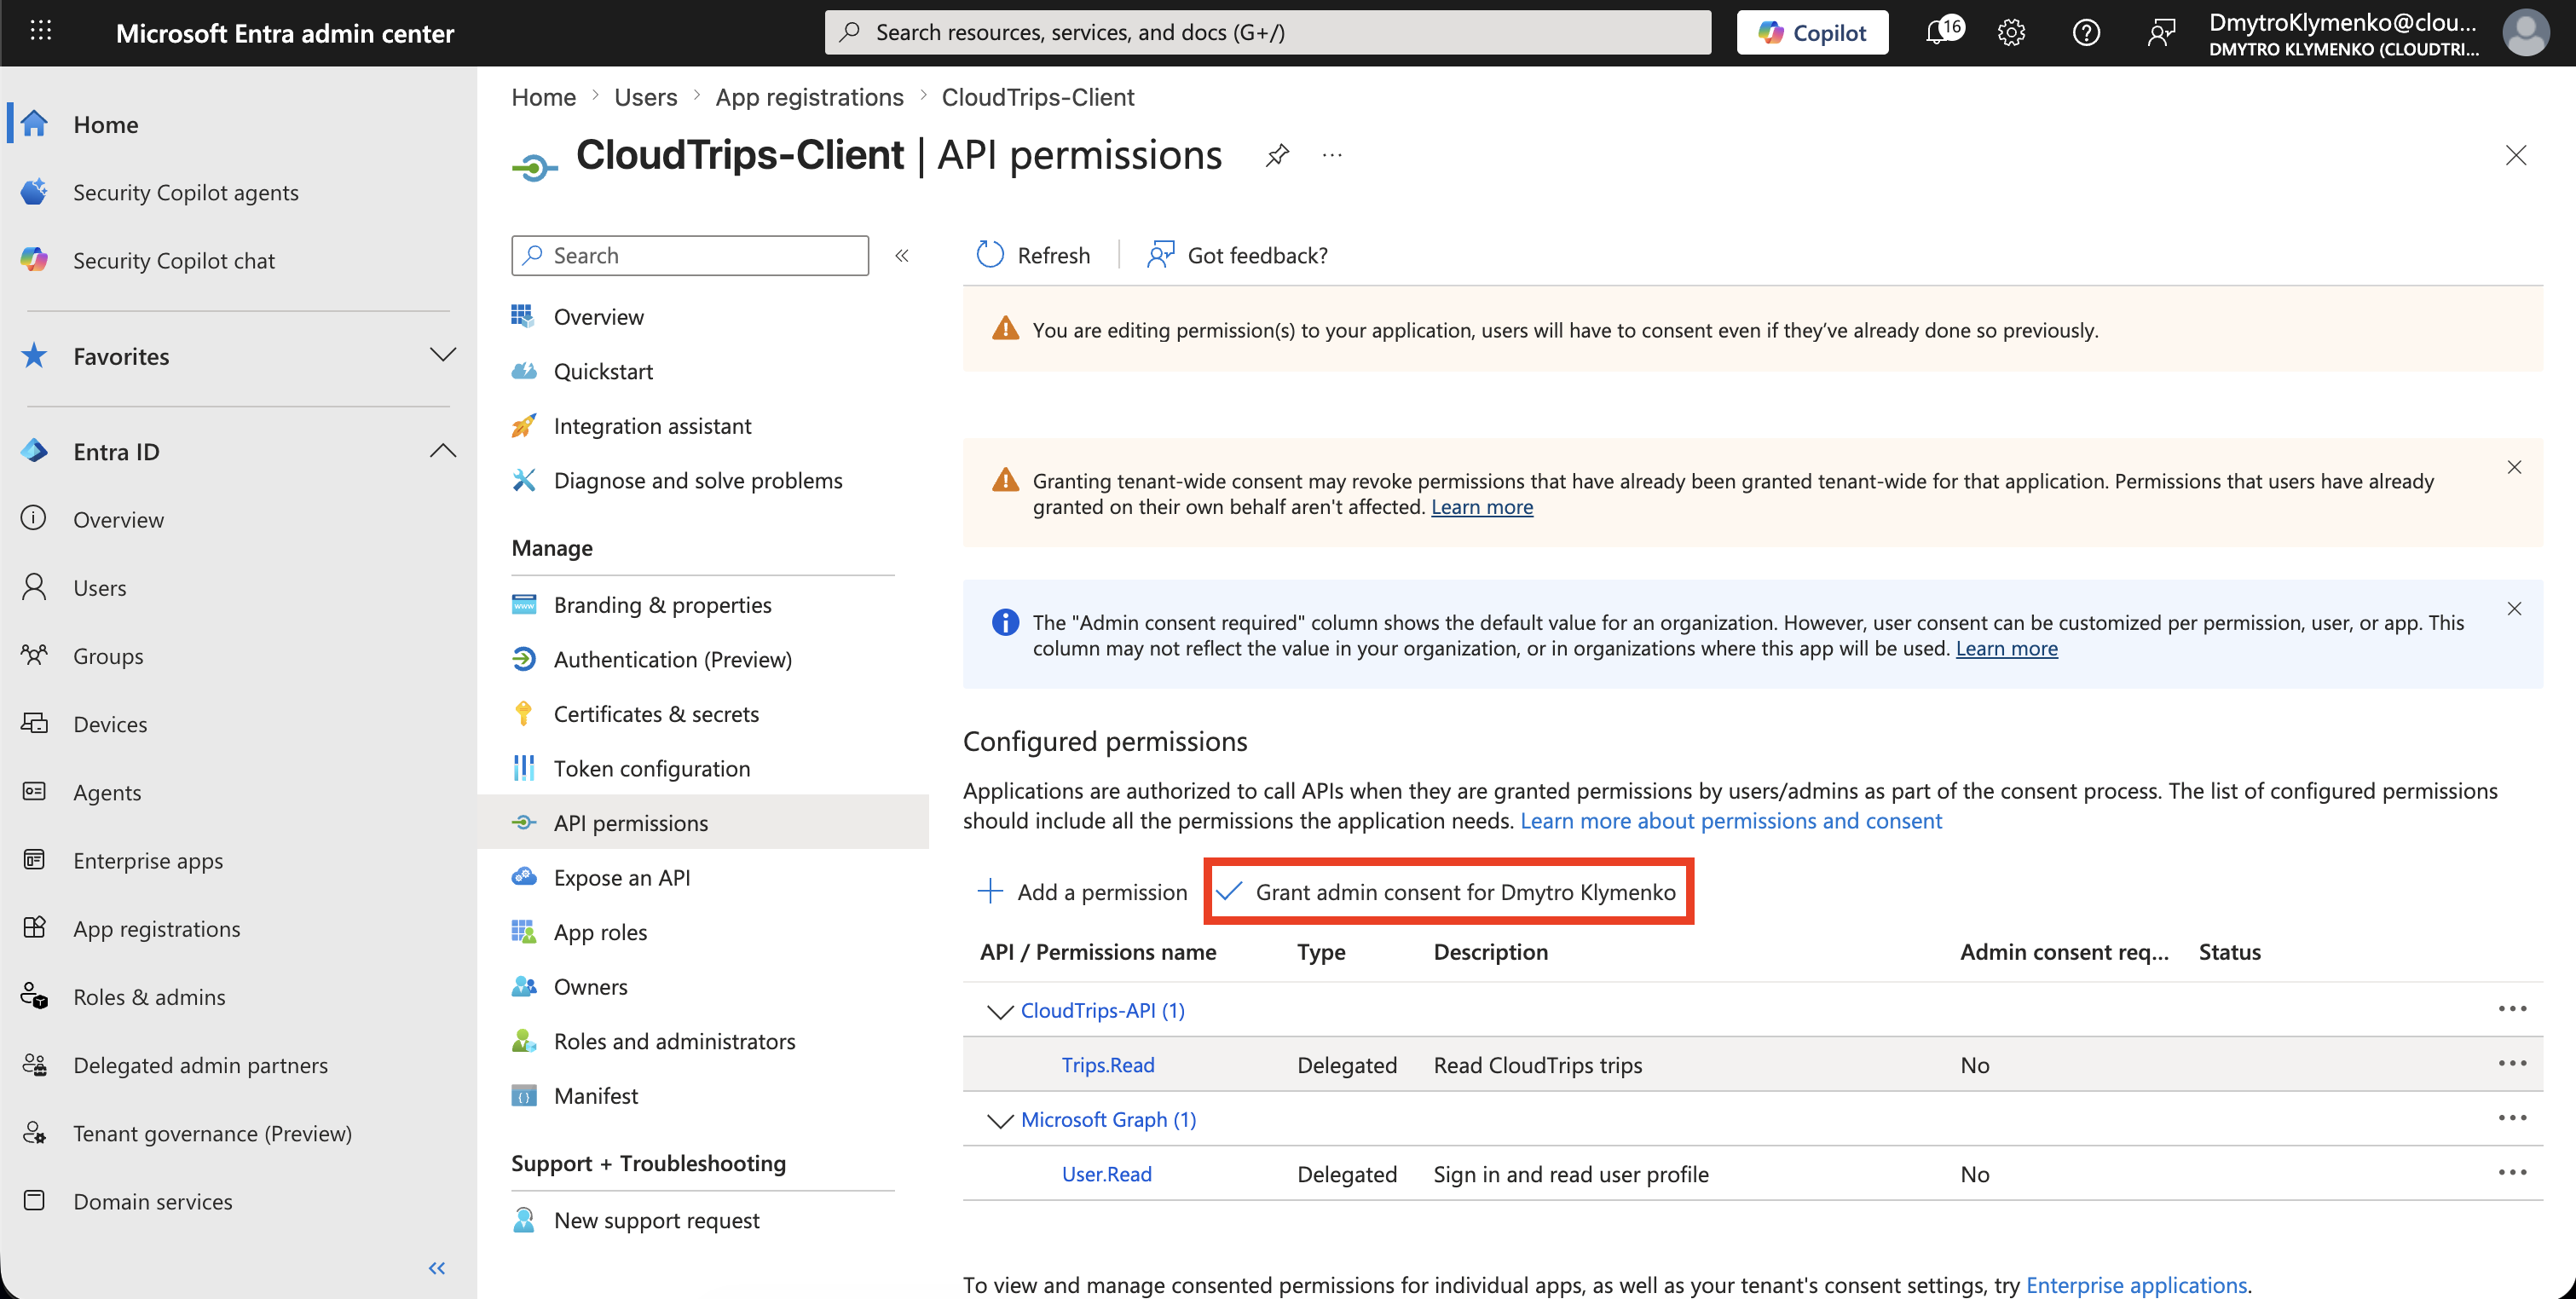Open the more options ellipsis near title

click(x=1332, y=156)
